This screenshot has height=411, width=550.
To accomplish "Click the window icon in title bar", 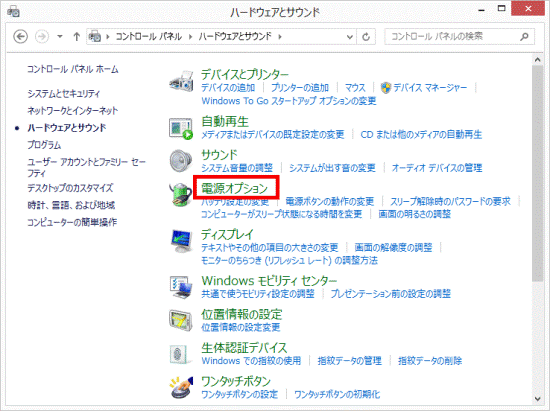I will (x=13, y=12).
